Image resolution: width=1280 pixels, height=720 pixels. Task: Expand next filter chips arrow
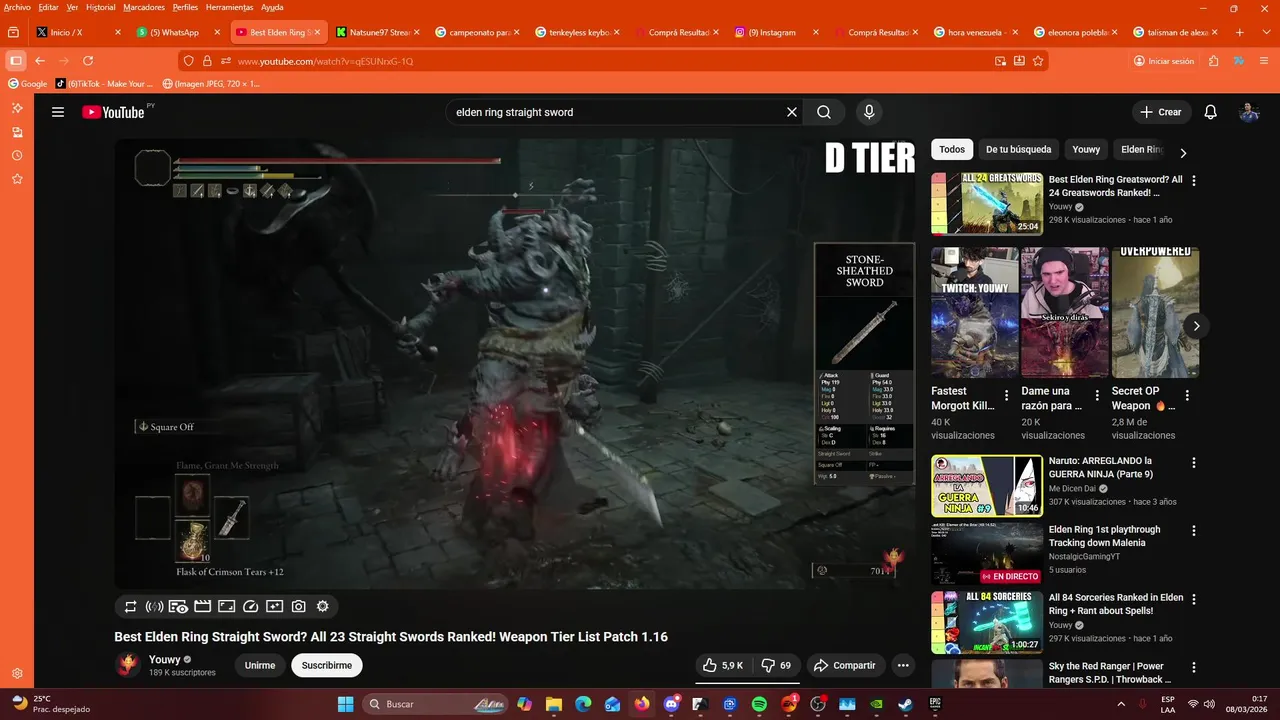pyautogui.click(x=1183, y=153)
